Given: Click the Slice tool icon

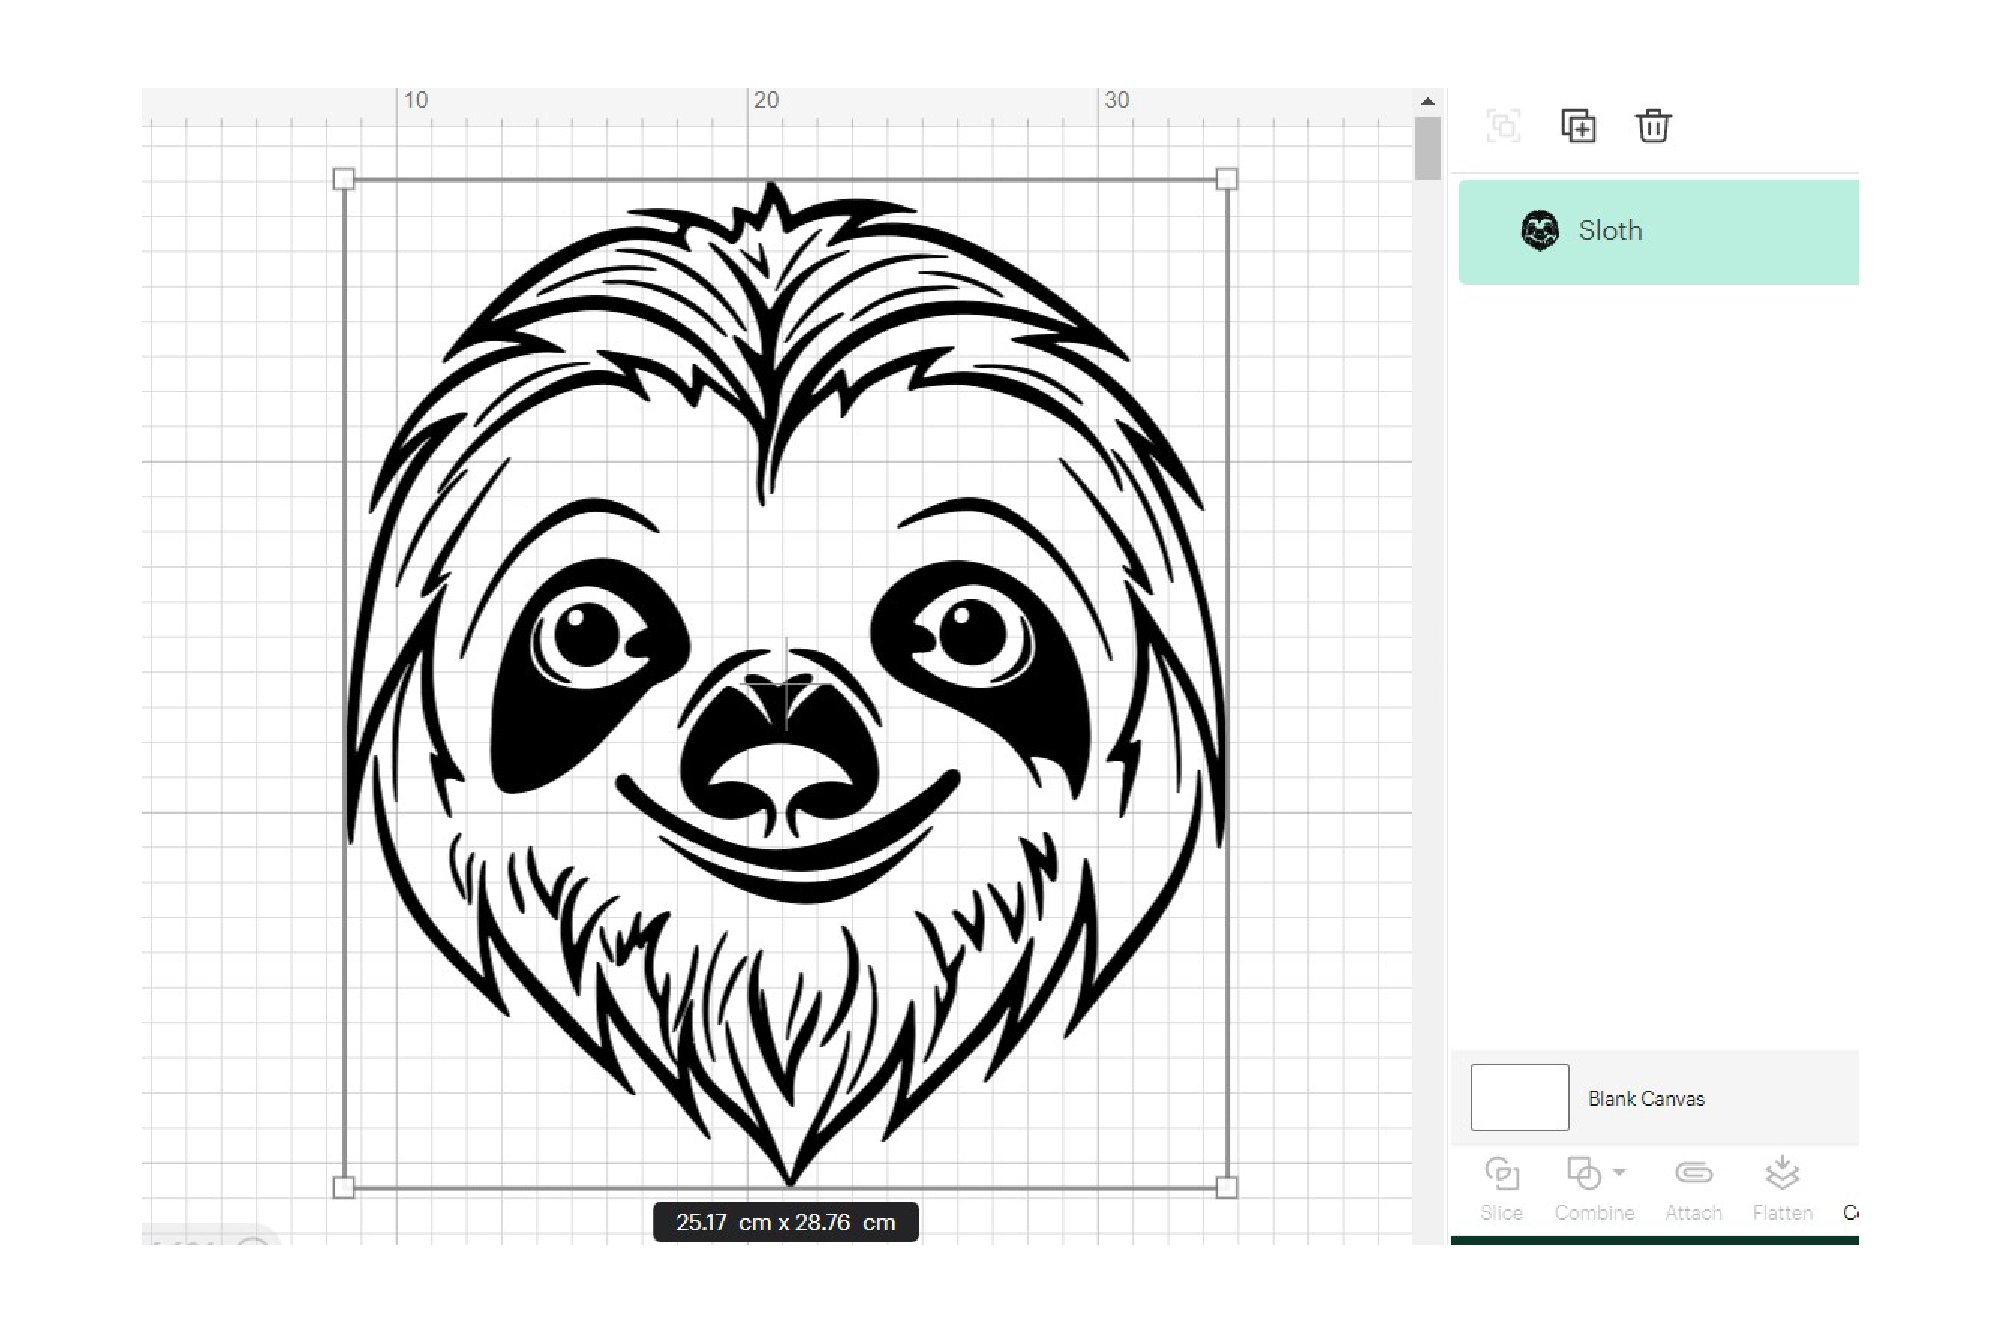Looking at the screenshot, I should point(1502,1174).
